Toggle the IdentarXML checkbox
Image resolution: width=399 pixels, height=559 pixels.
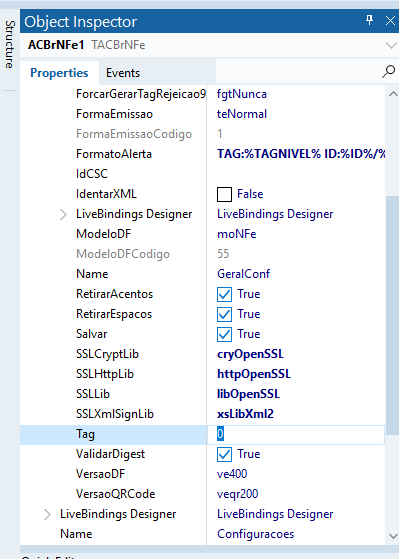[x=224, y=194]
